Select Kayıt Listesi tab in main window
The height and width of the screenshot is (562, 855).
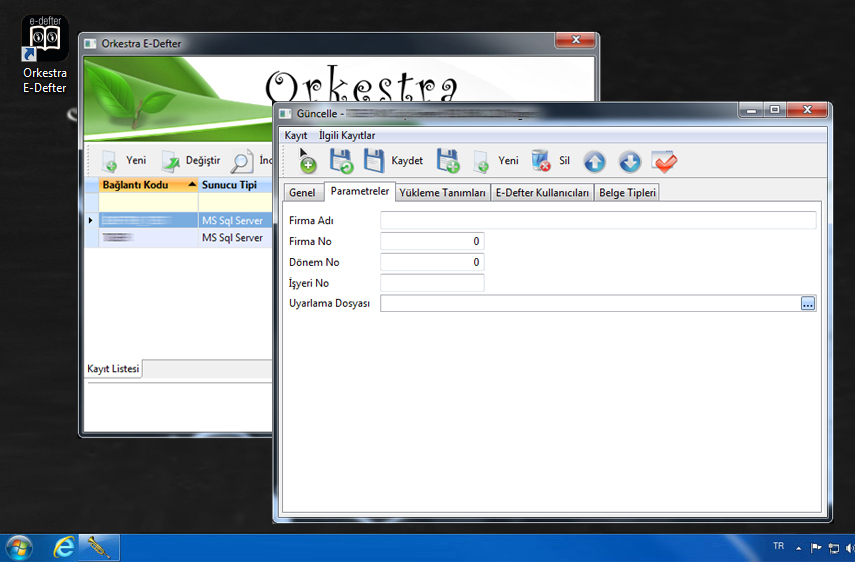coord(113,368)
